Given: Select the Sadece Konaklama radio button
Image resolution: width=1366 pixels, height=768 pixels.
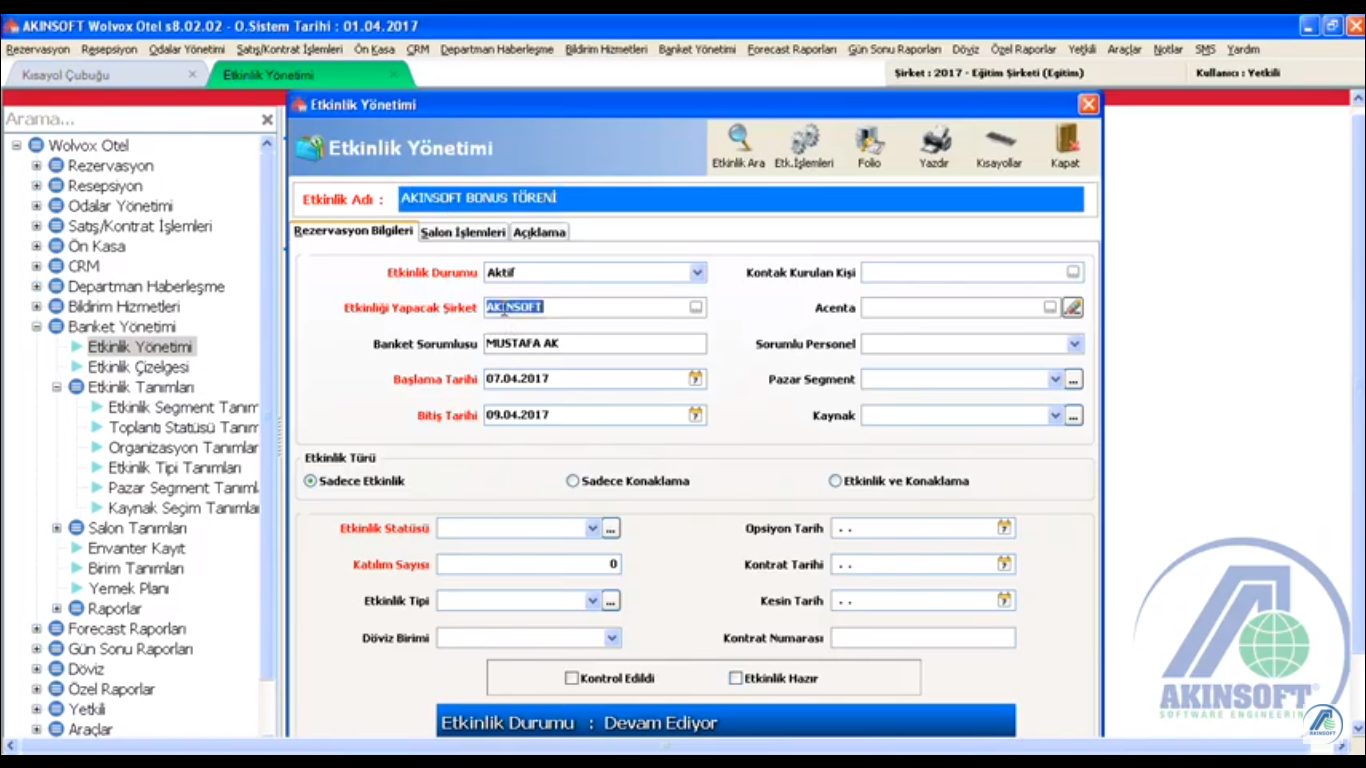Looking at the screenshot, I should point(573,481).
